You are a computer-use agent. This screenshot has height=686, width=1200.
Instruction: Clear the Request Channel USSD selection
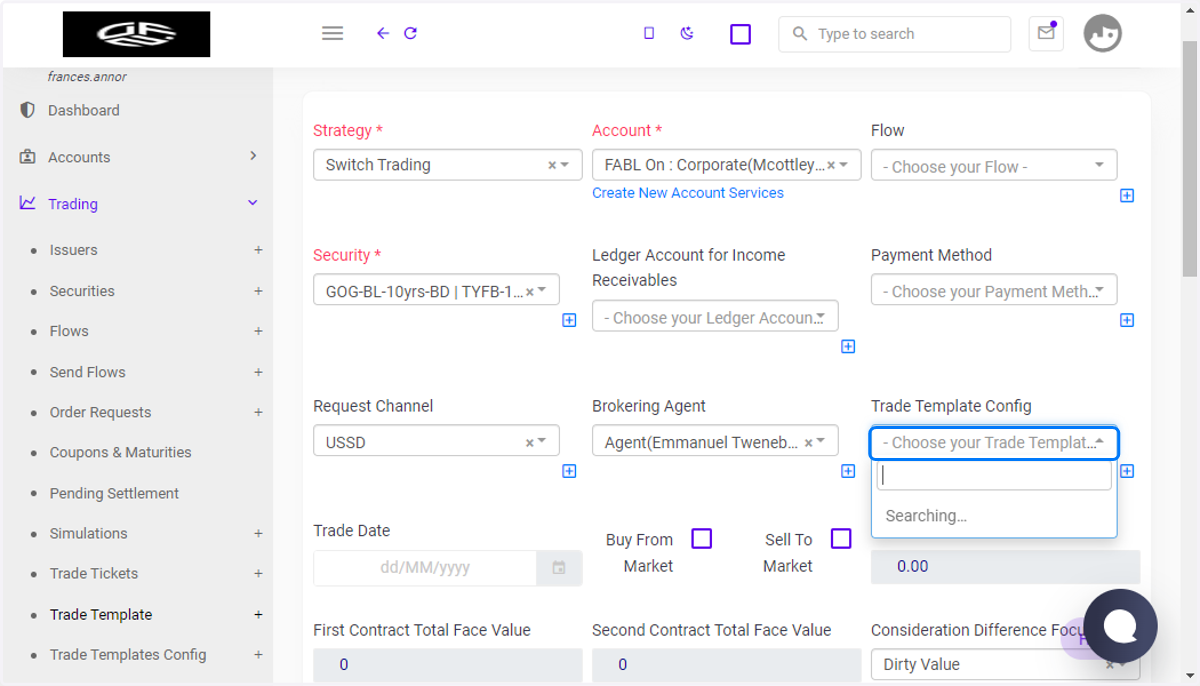point(529,443)
